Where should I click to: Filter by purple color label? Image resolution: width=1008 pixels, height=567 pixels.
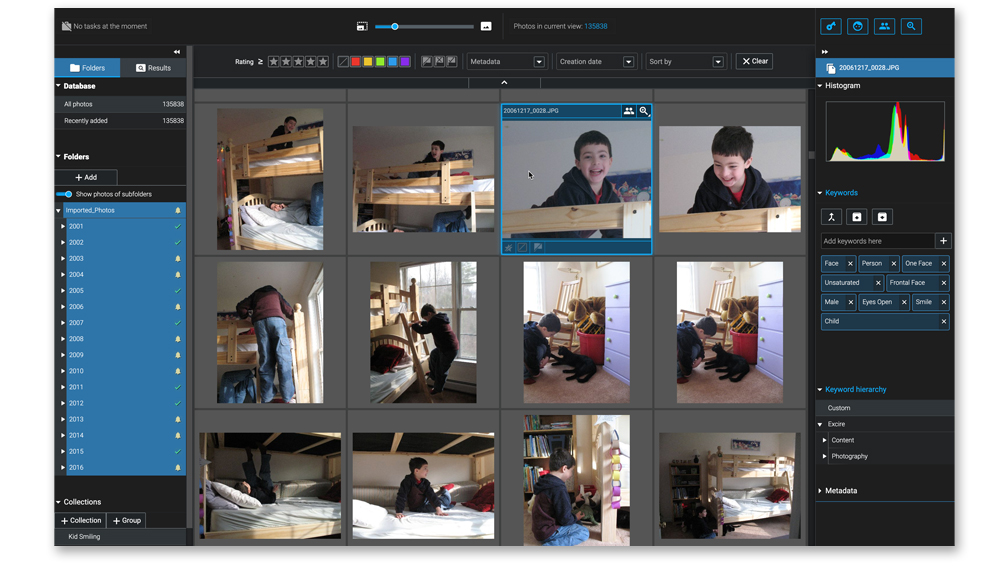[405, 62]
